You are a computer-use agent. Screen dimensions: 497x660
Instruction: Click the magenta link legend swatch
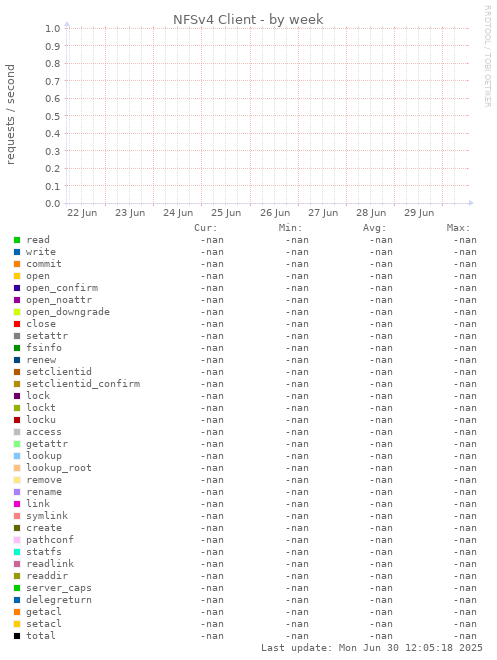[17, 504]
